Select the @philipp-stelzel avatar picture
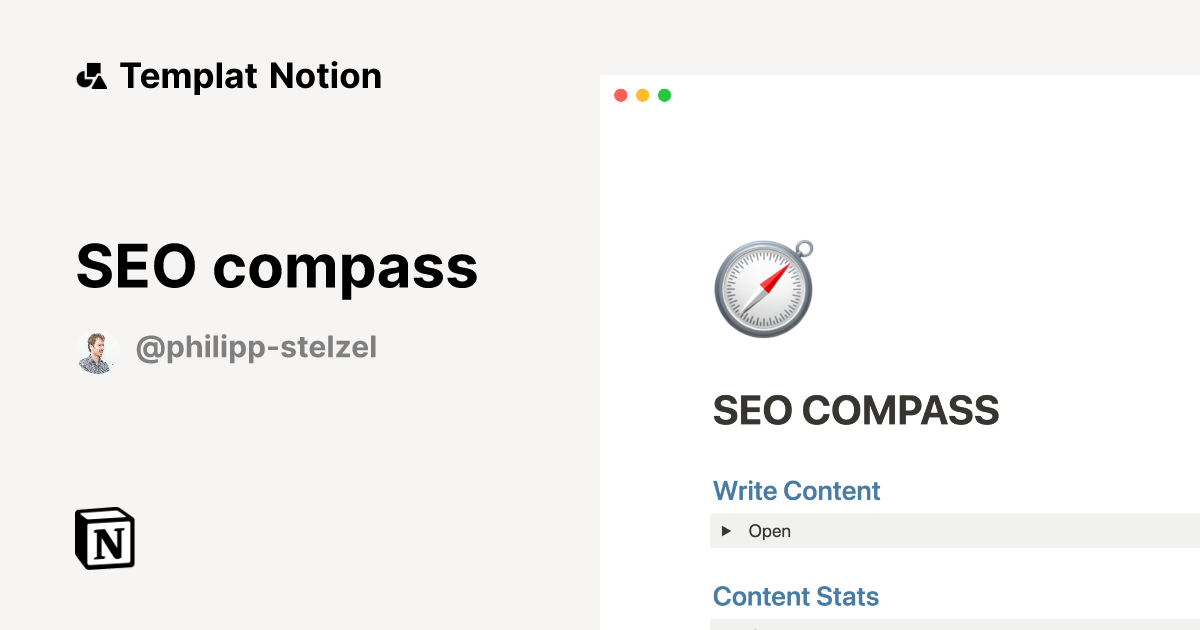Viewport: 1200px width, 630px height. 97,349
